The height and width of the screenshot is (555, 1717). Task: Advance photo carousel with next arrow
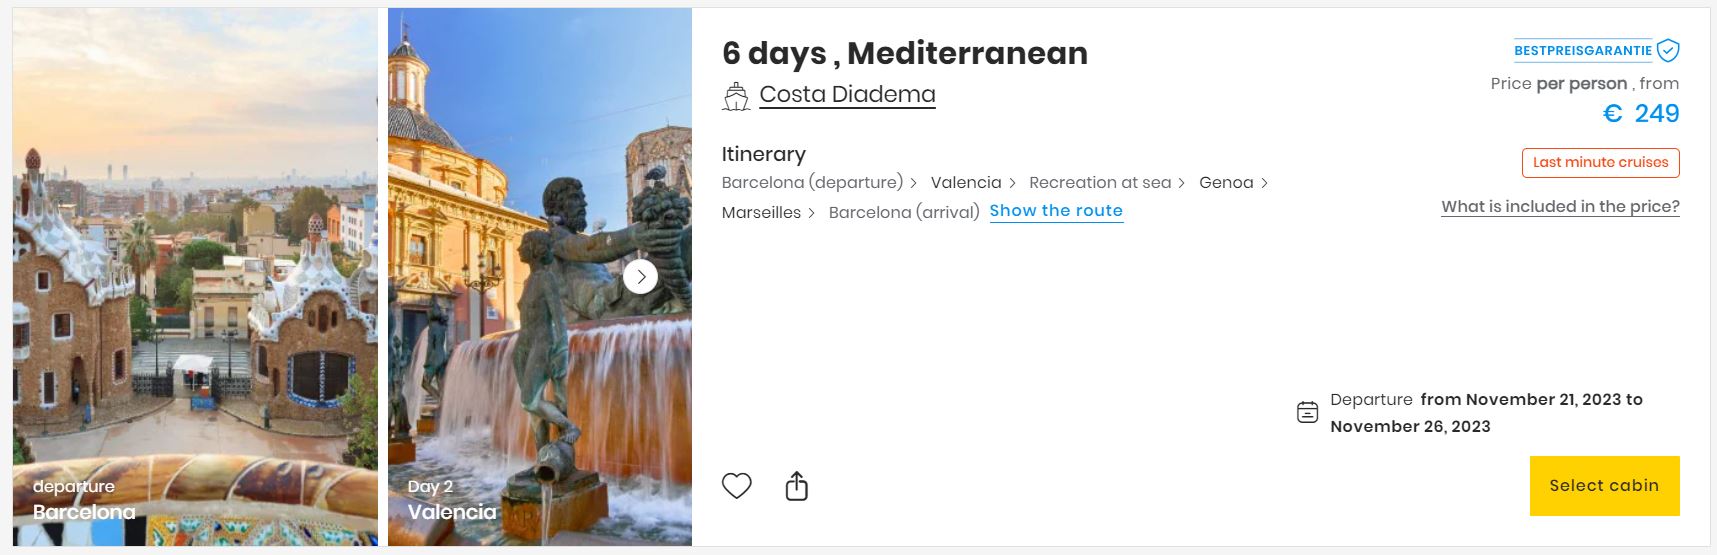[641, 277]
